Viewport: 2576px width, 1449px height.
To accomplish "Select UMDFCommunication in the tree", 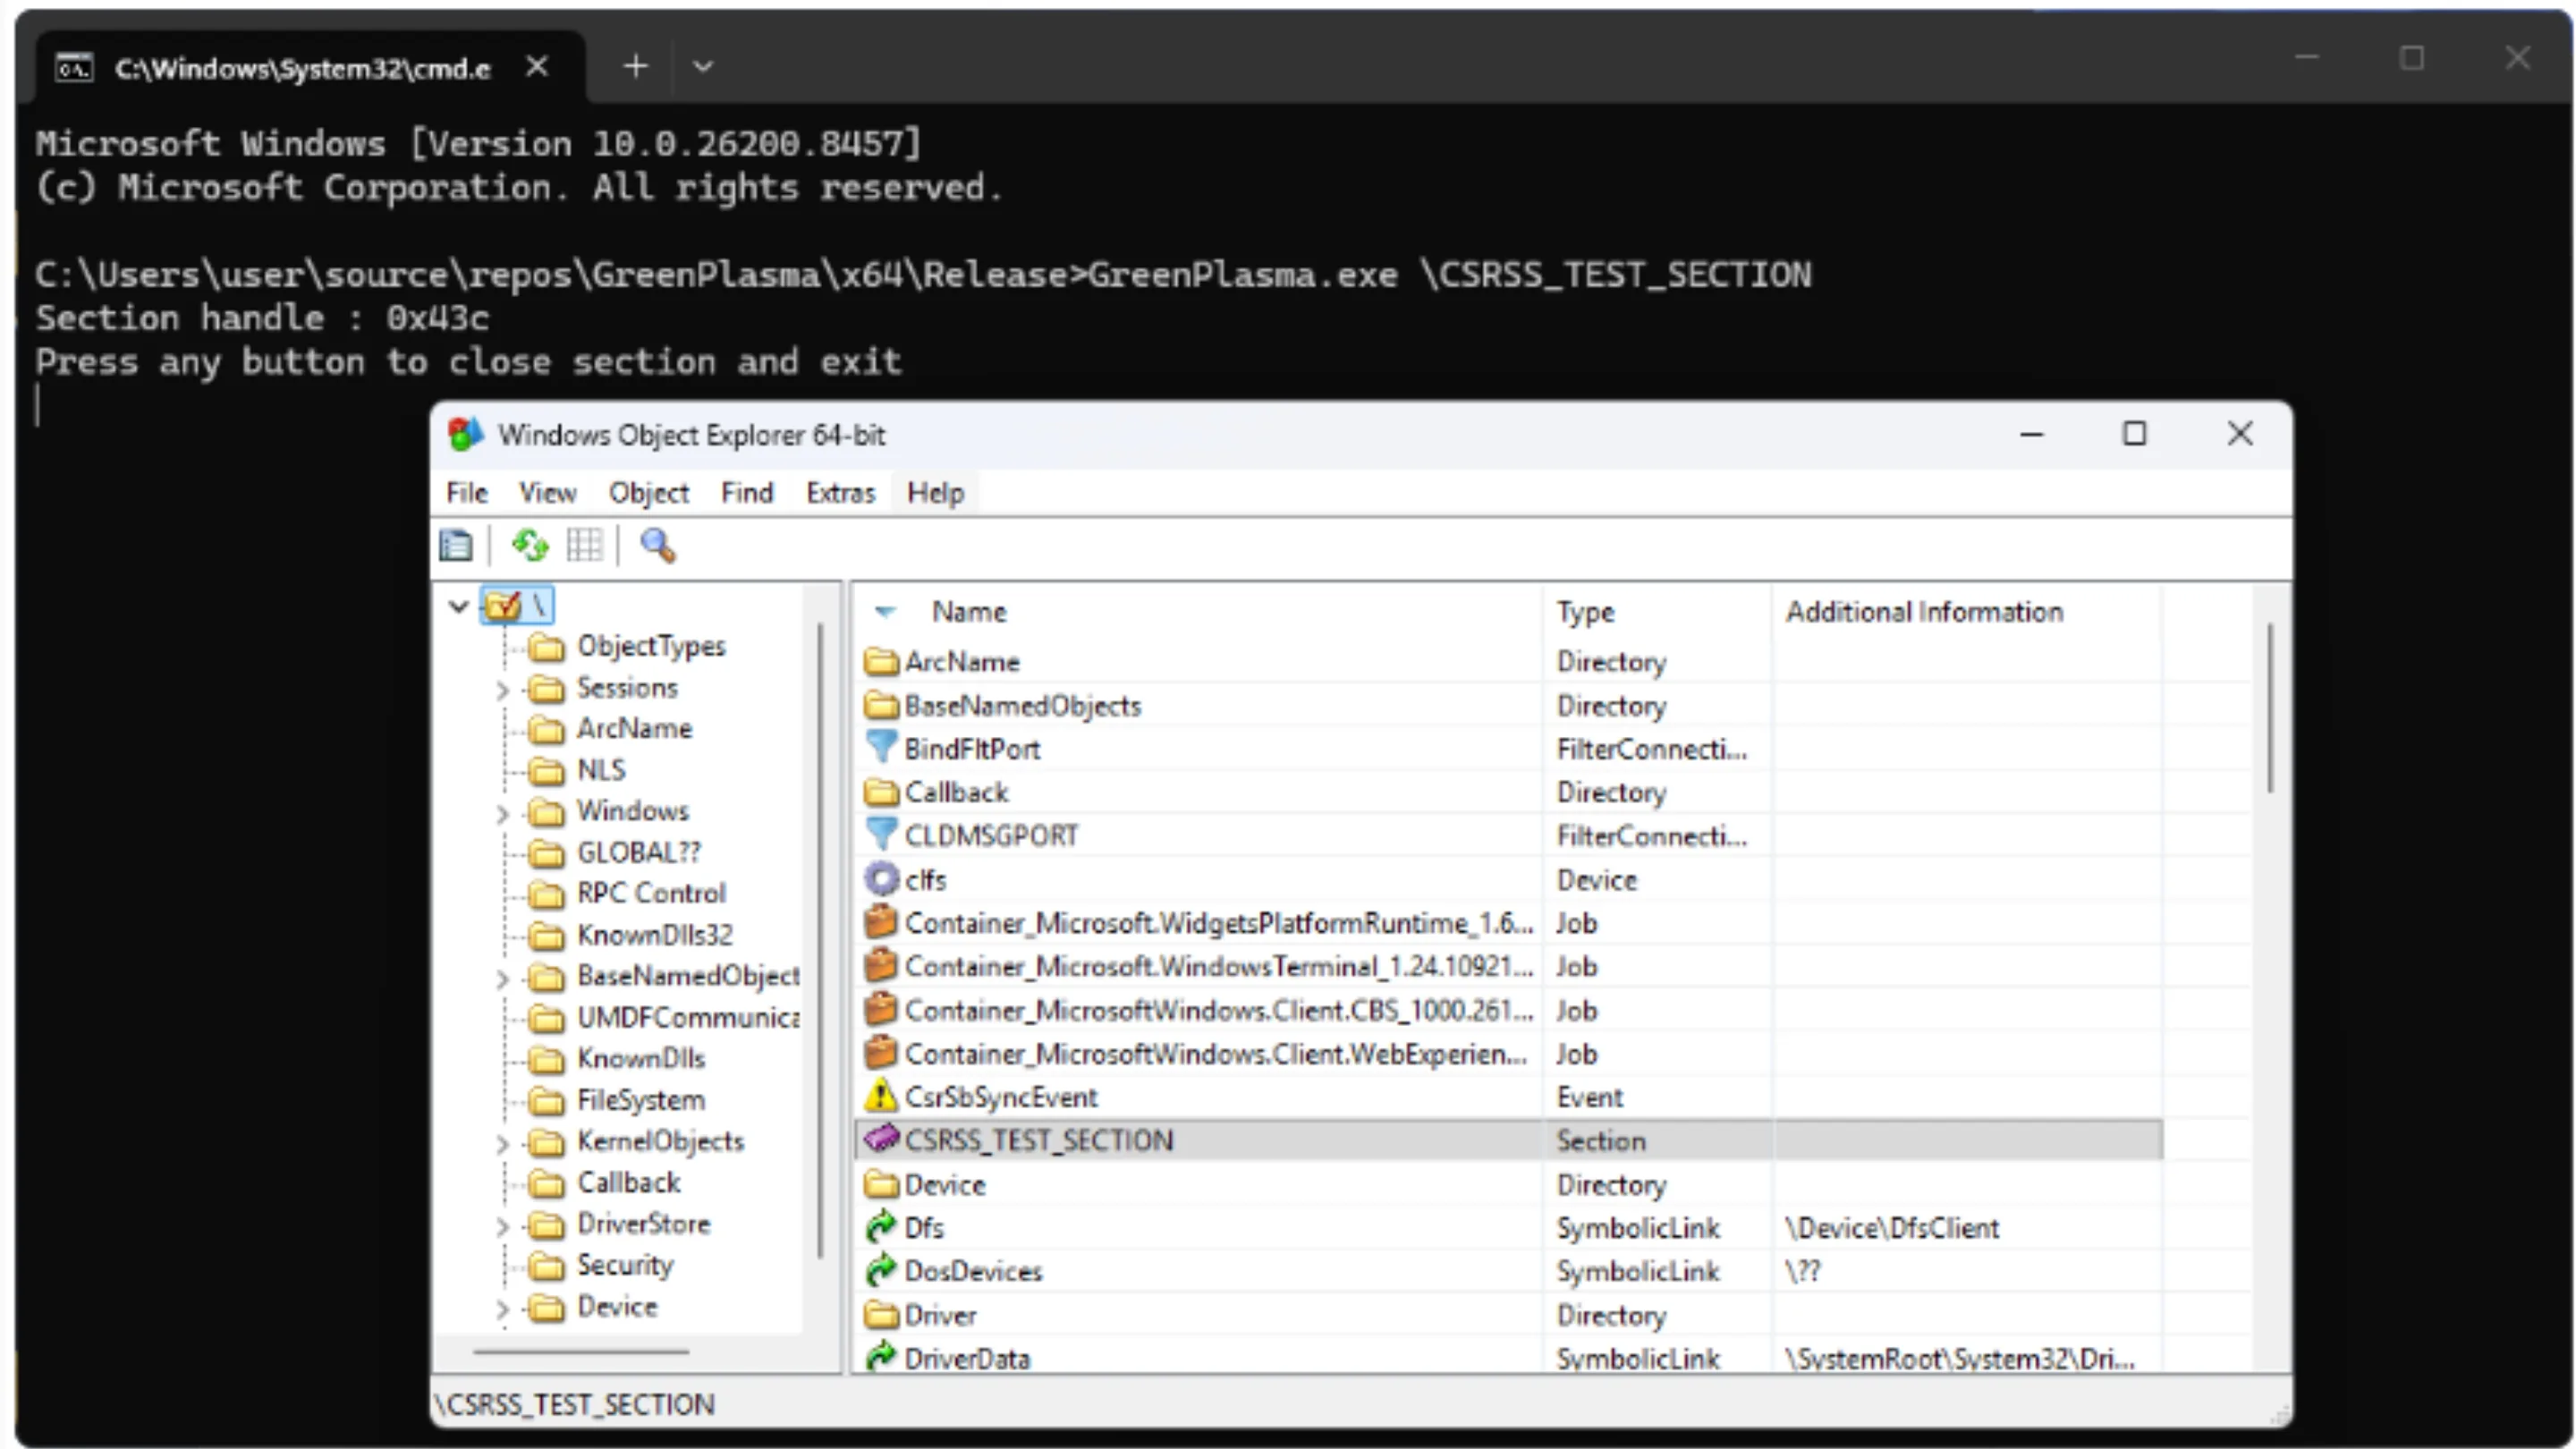I will [688, 1017].
